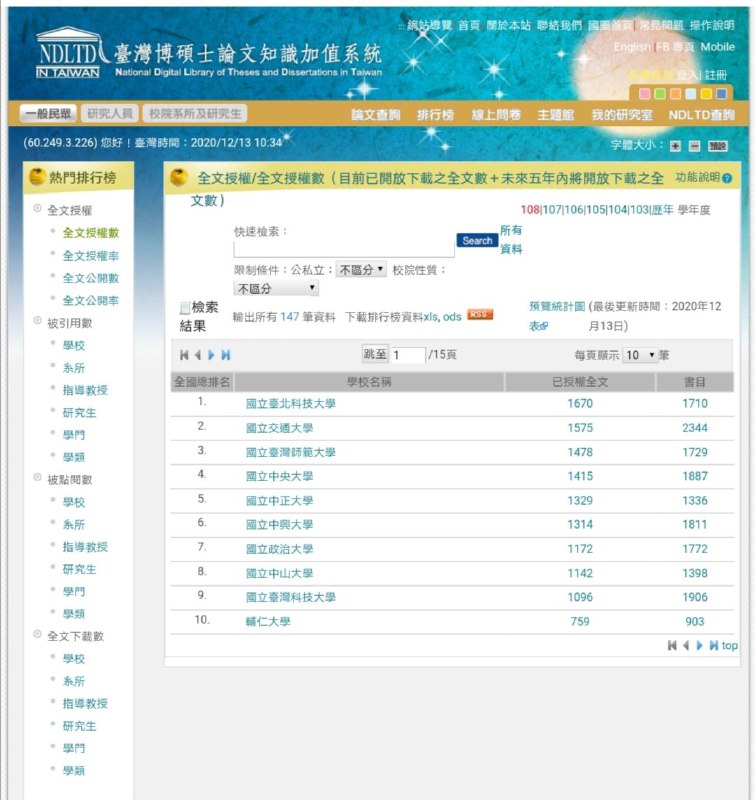755x800 pixels.
Task: Go to first page via top pager icon
Action: tap(184, 355)
